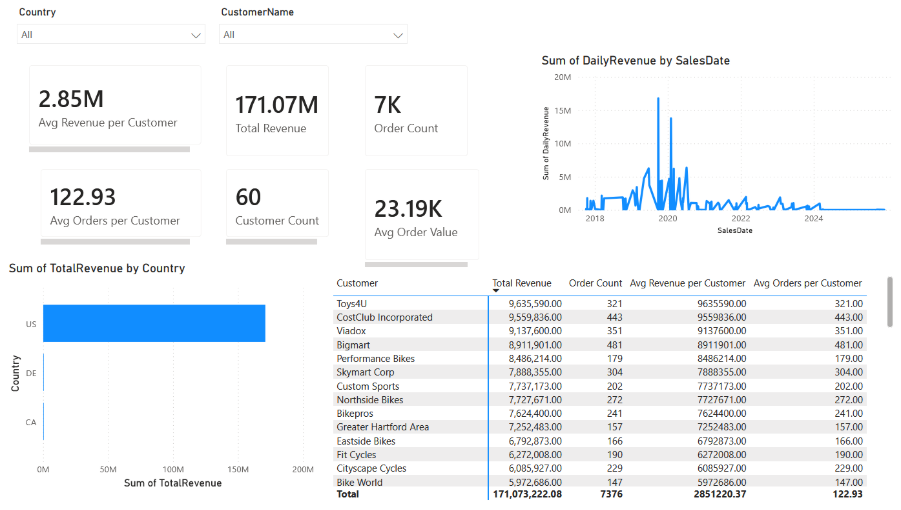Image resolution: width=901 pixels, height=510 pixels.
Task: Click the Sum of TotalRevenue by Country title
Action: 97,268
